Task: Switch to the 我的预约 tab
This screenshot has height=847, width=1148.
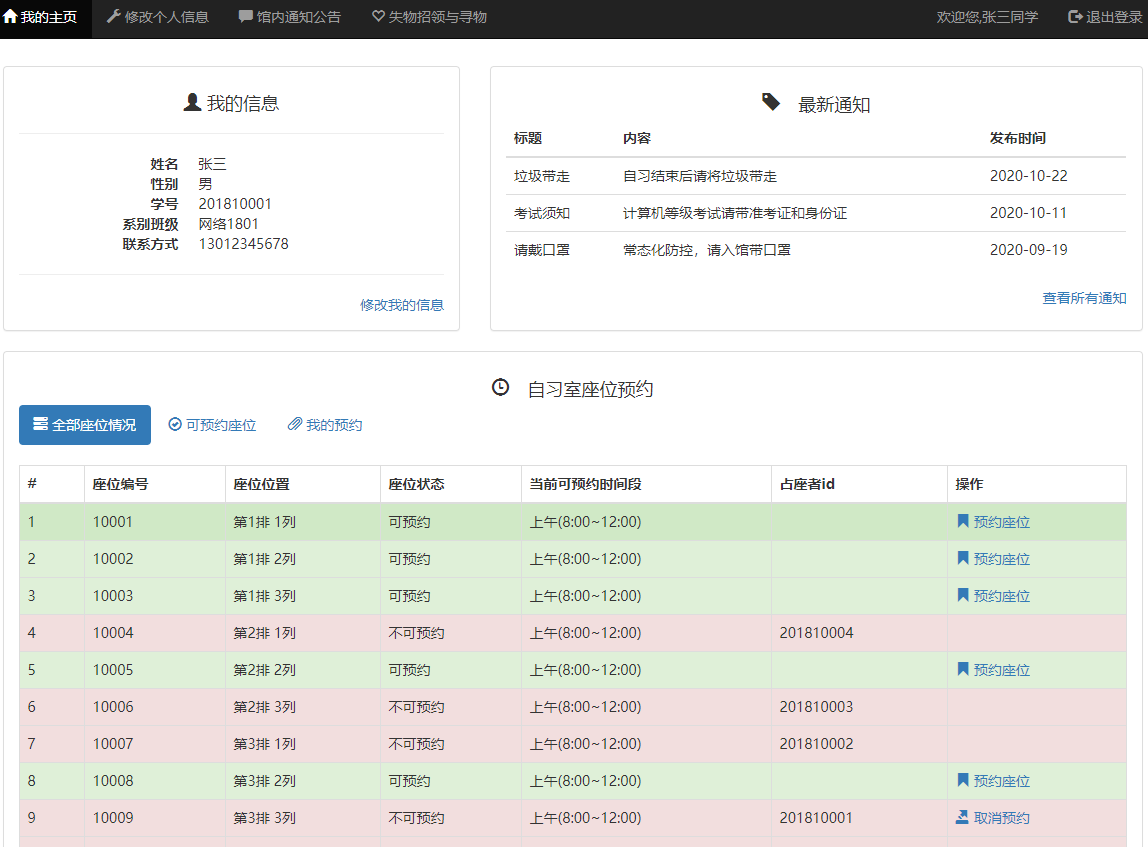Action: [x=325, y=425]
